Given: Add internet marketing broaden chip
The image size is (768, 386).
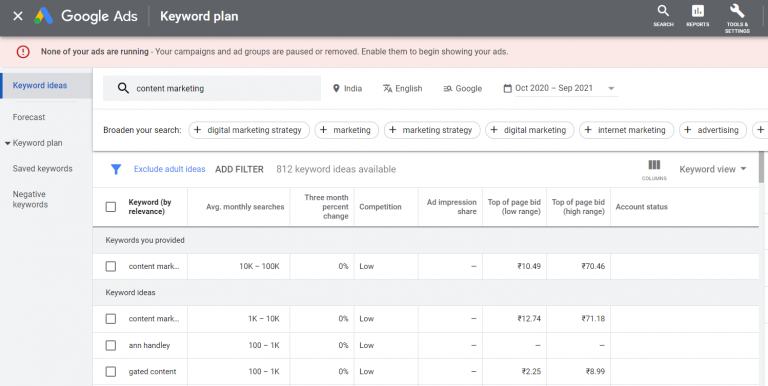Looking at the screenshot, I should click(626, 130).
